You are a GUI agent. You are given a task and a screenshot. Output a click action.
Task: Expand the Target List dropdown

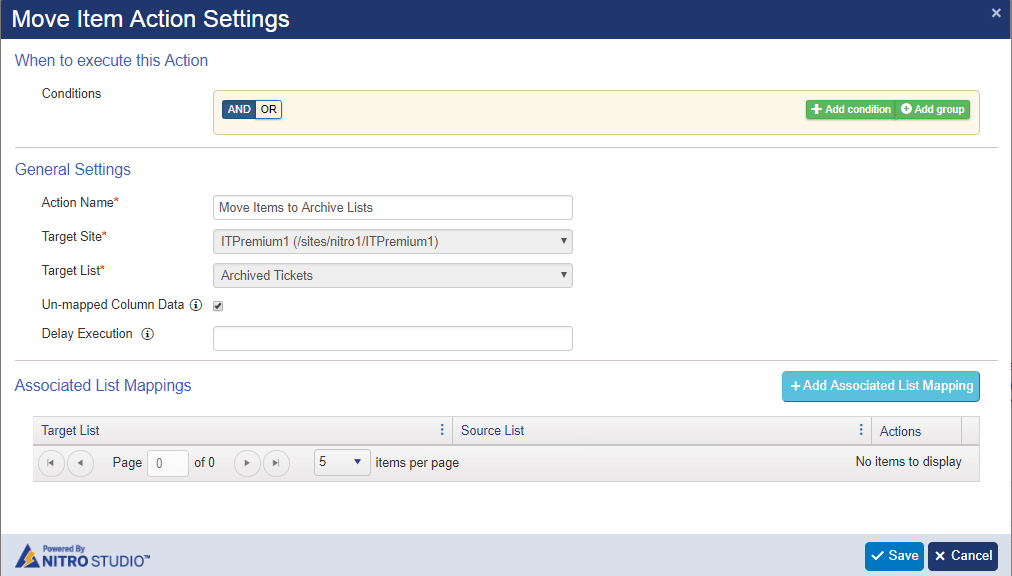pos(393,275)
